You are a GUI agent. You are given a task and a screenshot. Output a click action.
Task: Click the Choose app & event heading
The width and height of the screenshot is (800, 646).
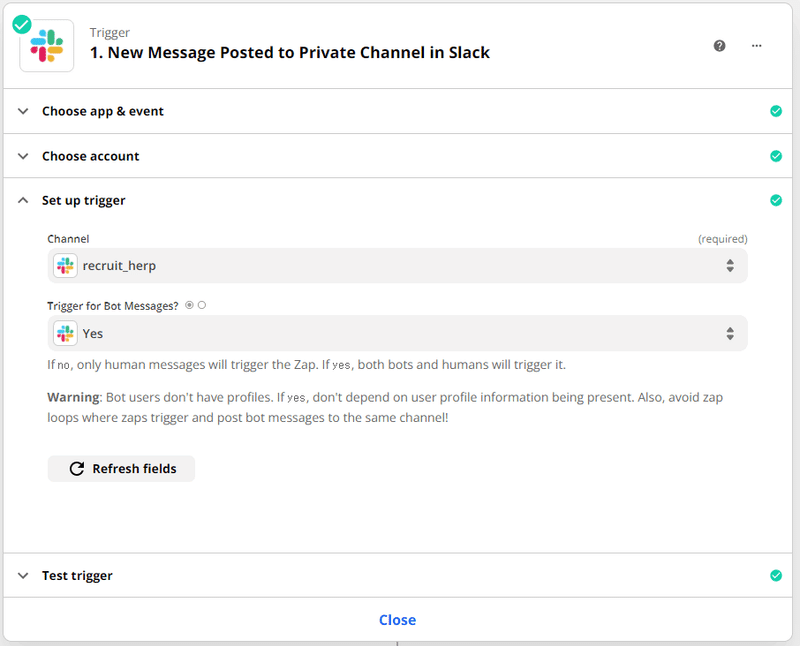(x=103, y=111)
